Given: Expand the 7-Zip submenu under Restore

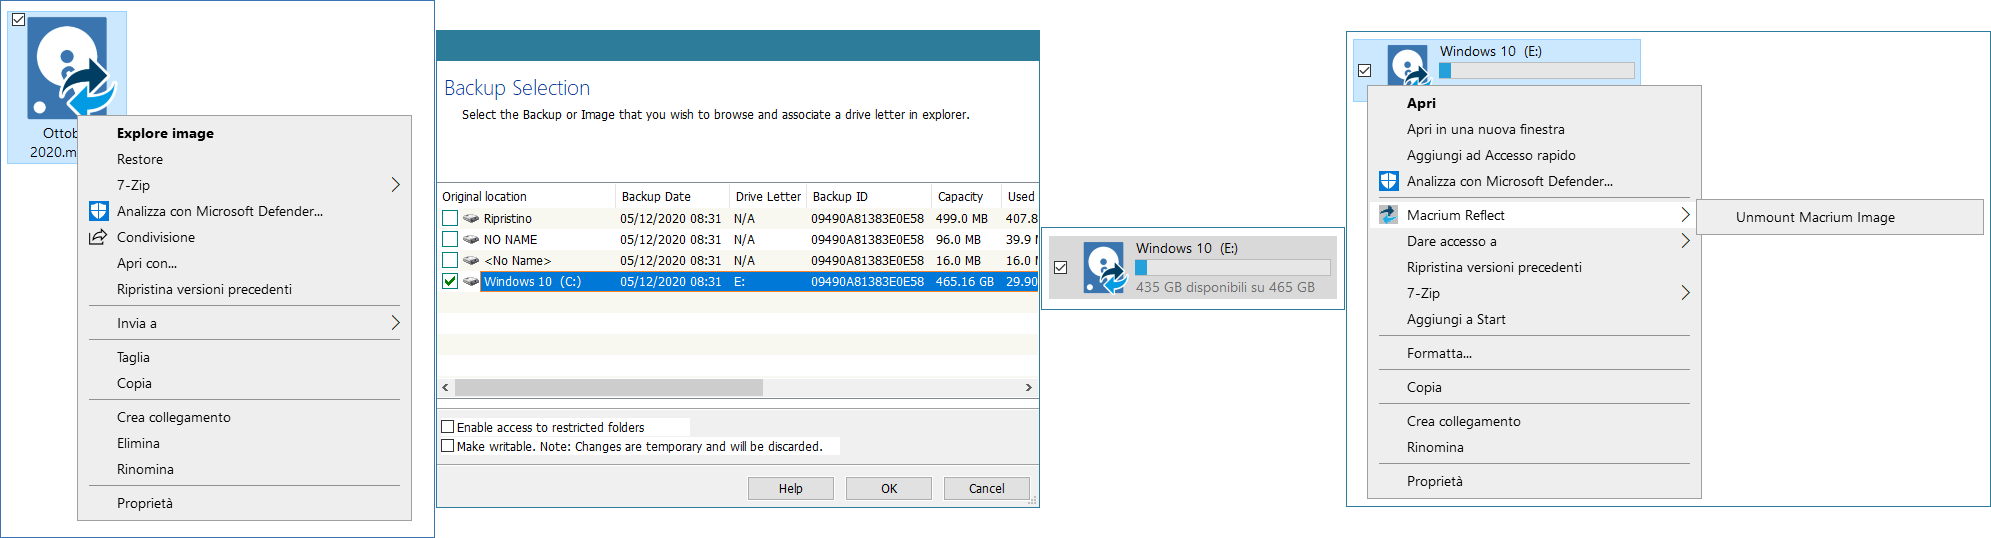Looking at the screenshot, I should [x=395, y=185].
